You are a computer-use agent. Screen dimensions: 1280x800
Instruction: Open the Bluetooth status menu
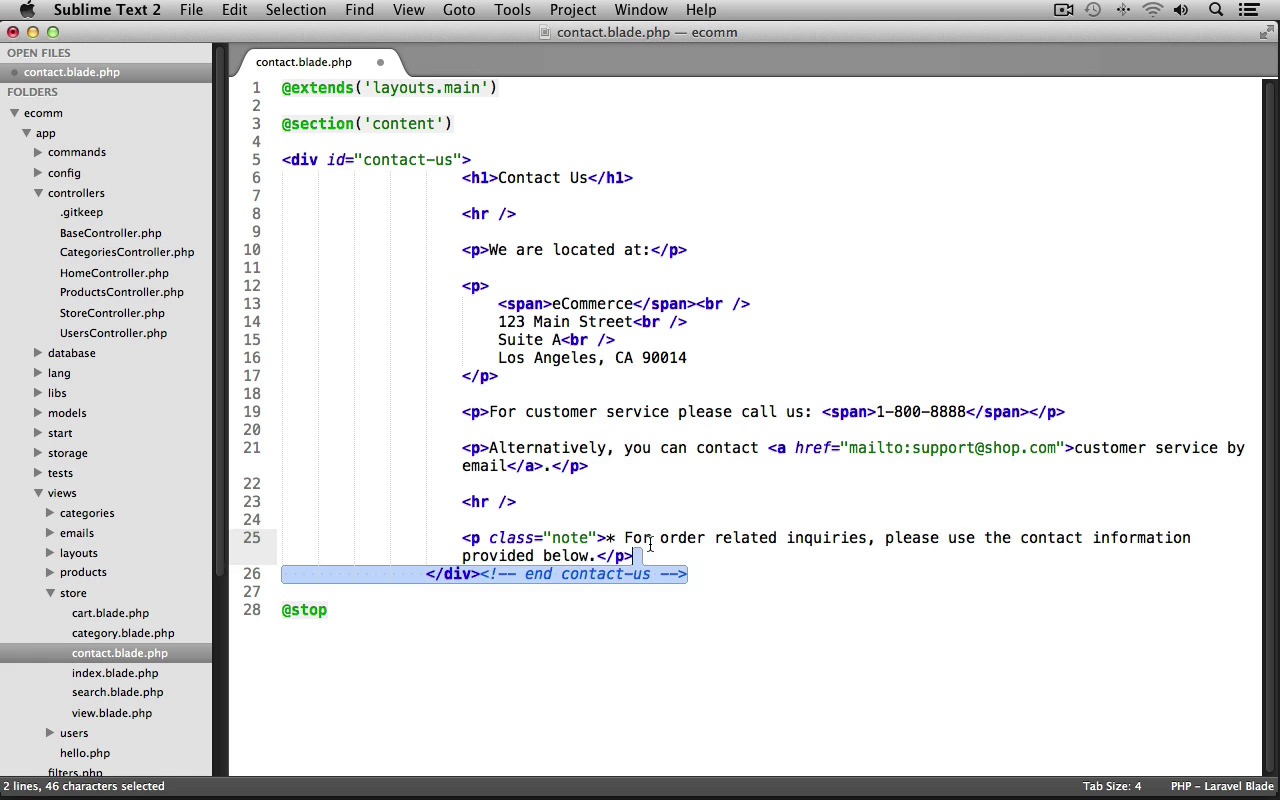click(1123, 10)
